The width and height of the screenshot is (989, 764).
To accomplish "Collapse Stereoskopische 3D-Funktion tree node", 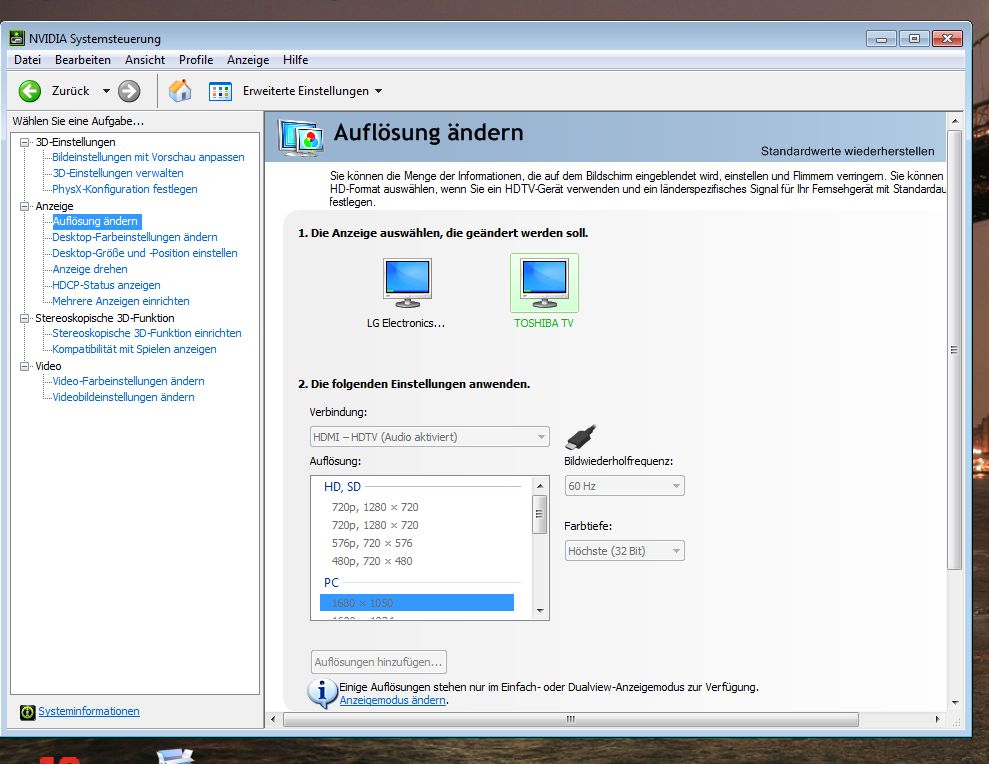I will pos(25,318).
